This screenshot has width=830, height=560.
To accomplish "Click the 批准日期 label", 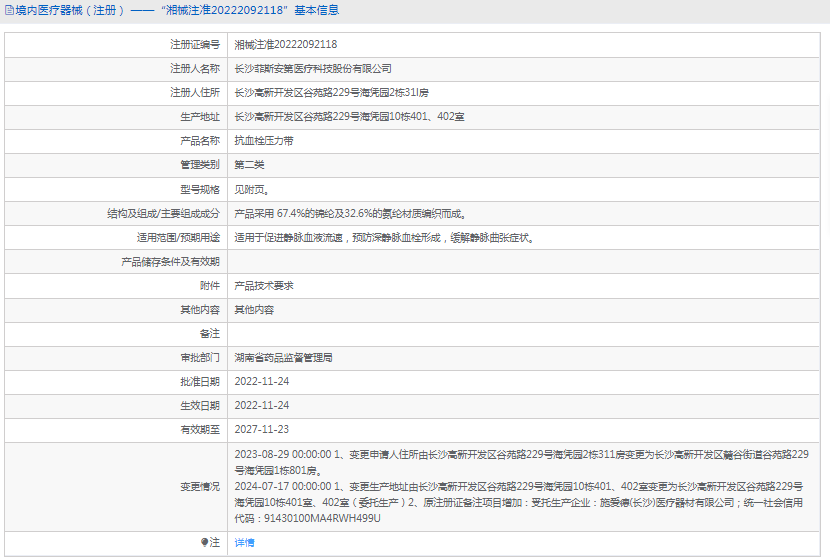I will [200, 382].
